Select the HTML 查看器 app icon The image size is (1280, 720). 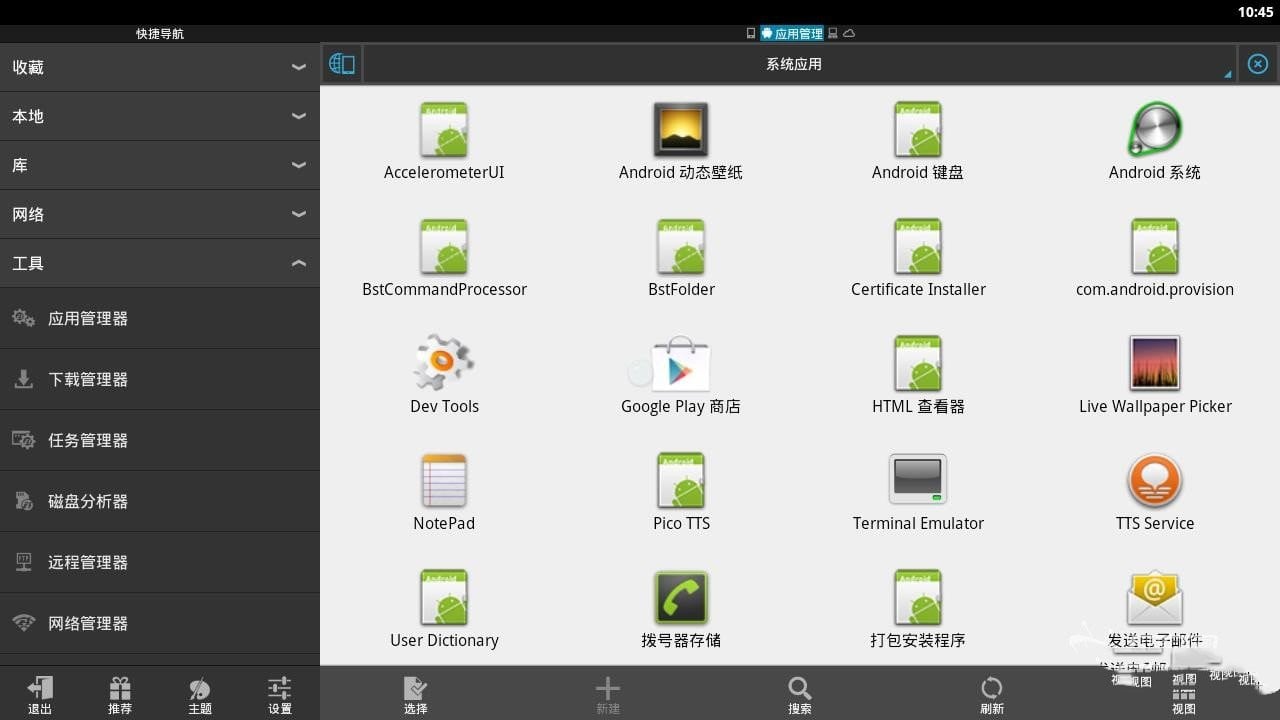click(918, 363)
